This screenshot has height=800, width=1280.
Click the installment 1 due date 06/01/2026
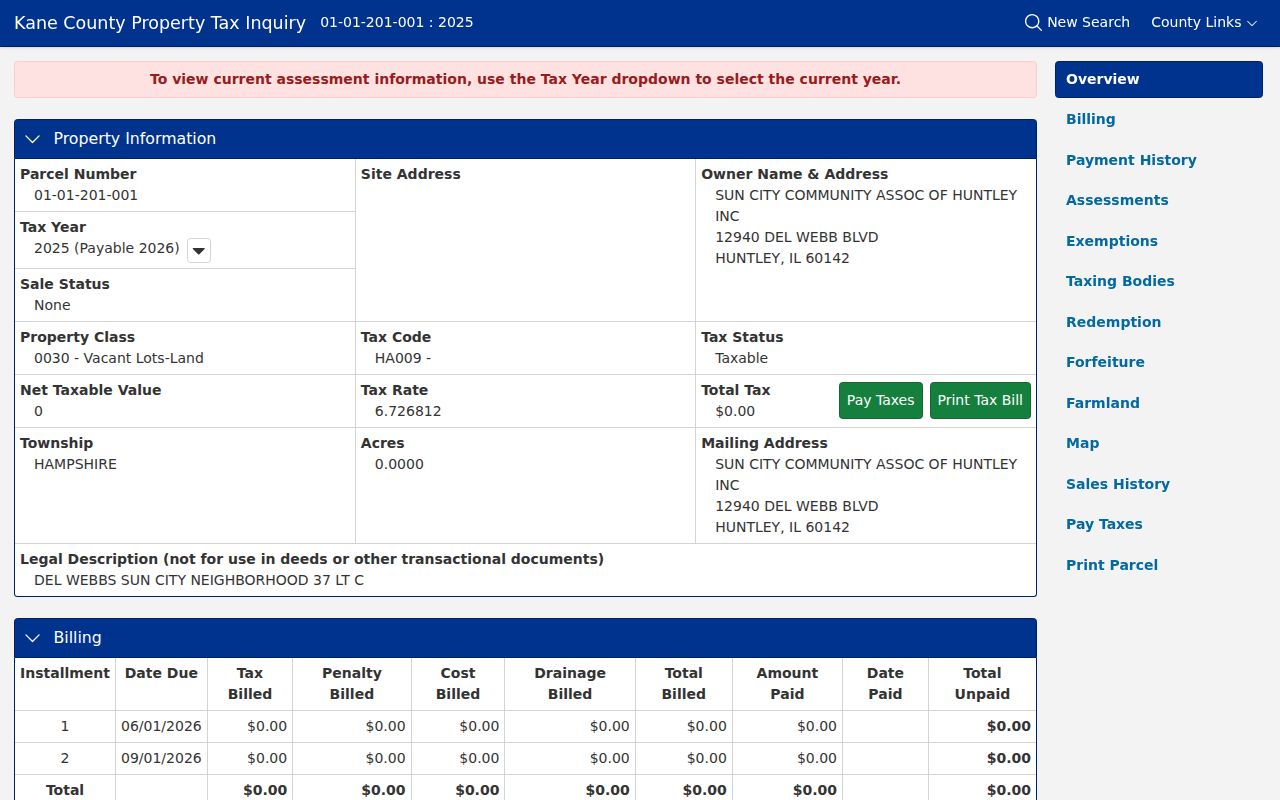point(161,726)
